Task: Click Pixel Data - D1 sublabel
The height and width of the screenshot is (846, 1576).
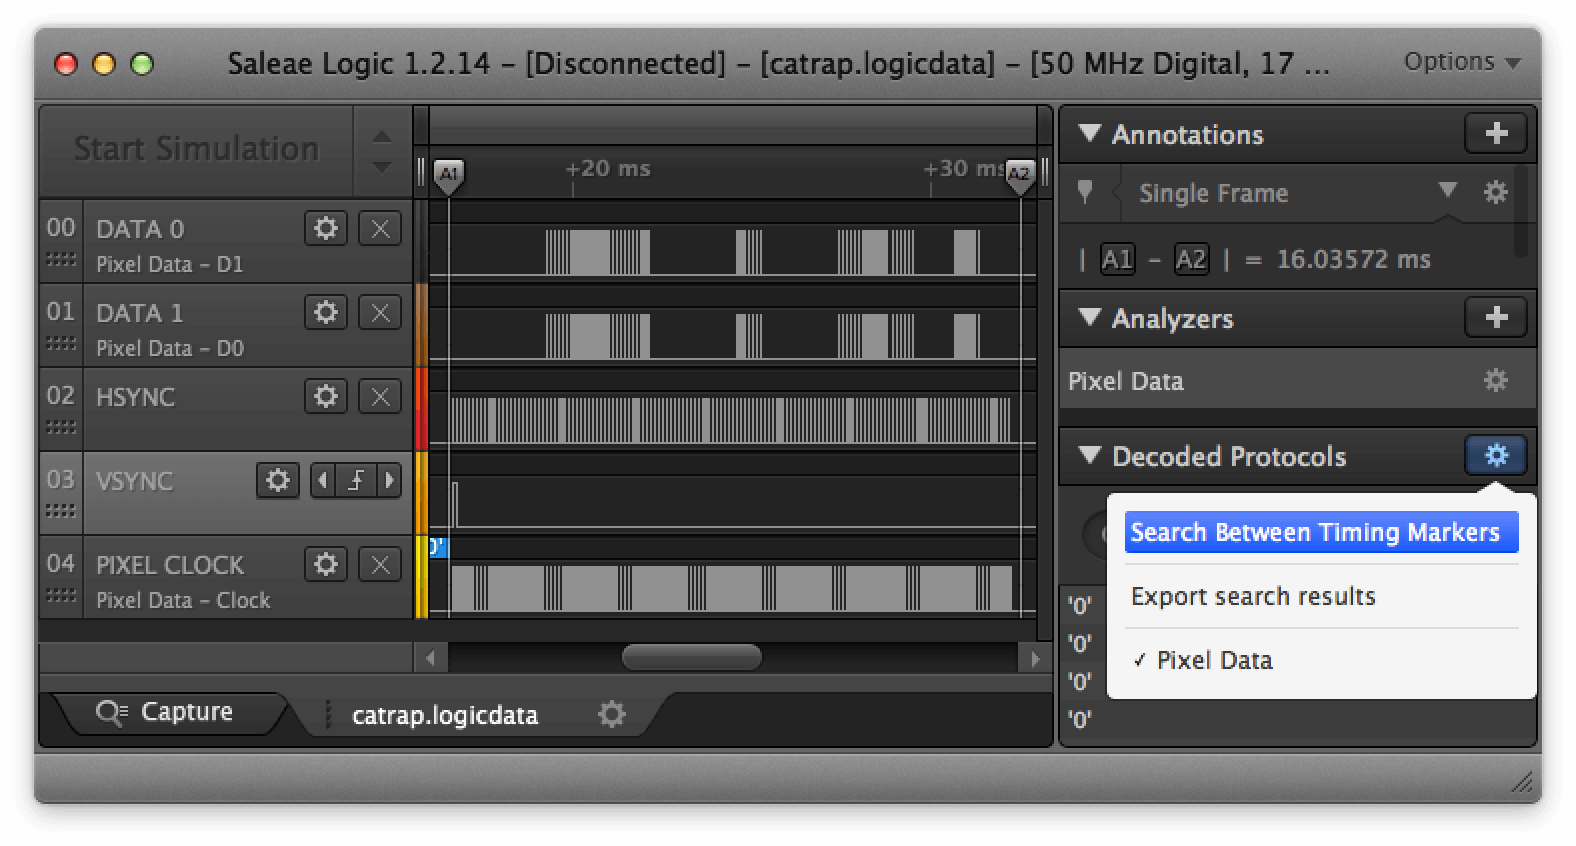Action: (170, 264)
